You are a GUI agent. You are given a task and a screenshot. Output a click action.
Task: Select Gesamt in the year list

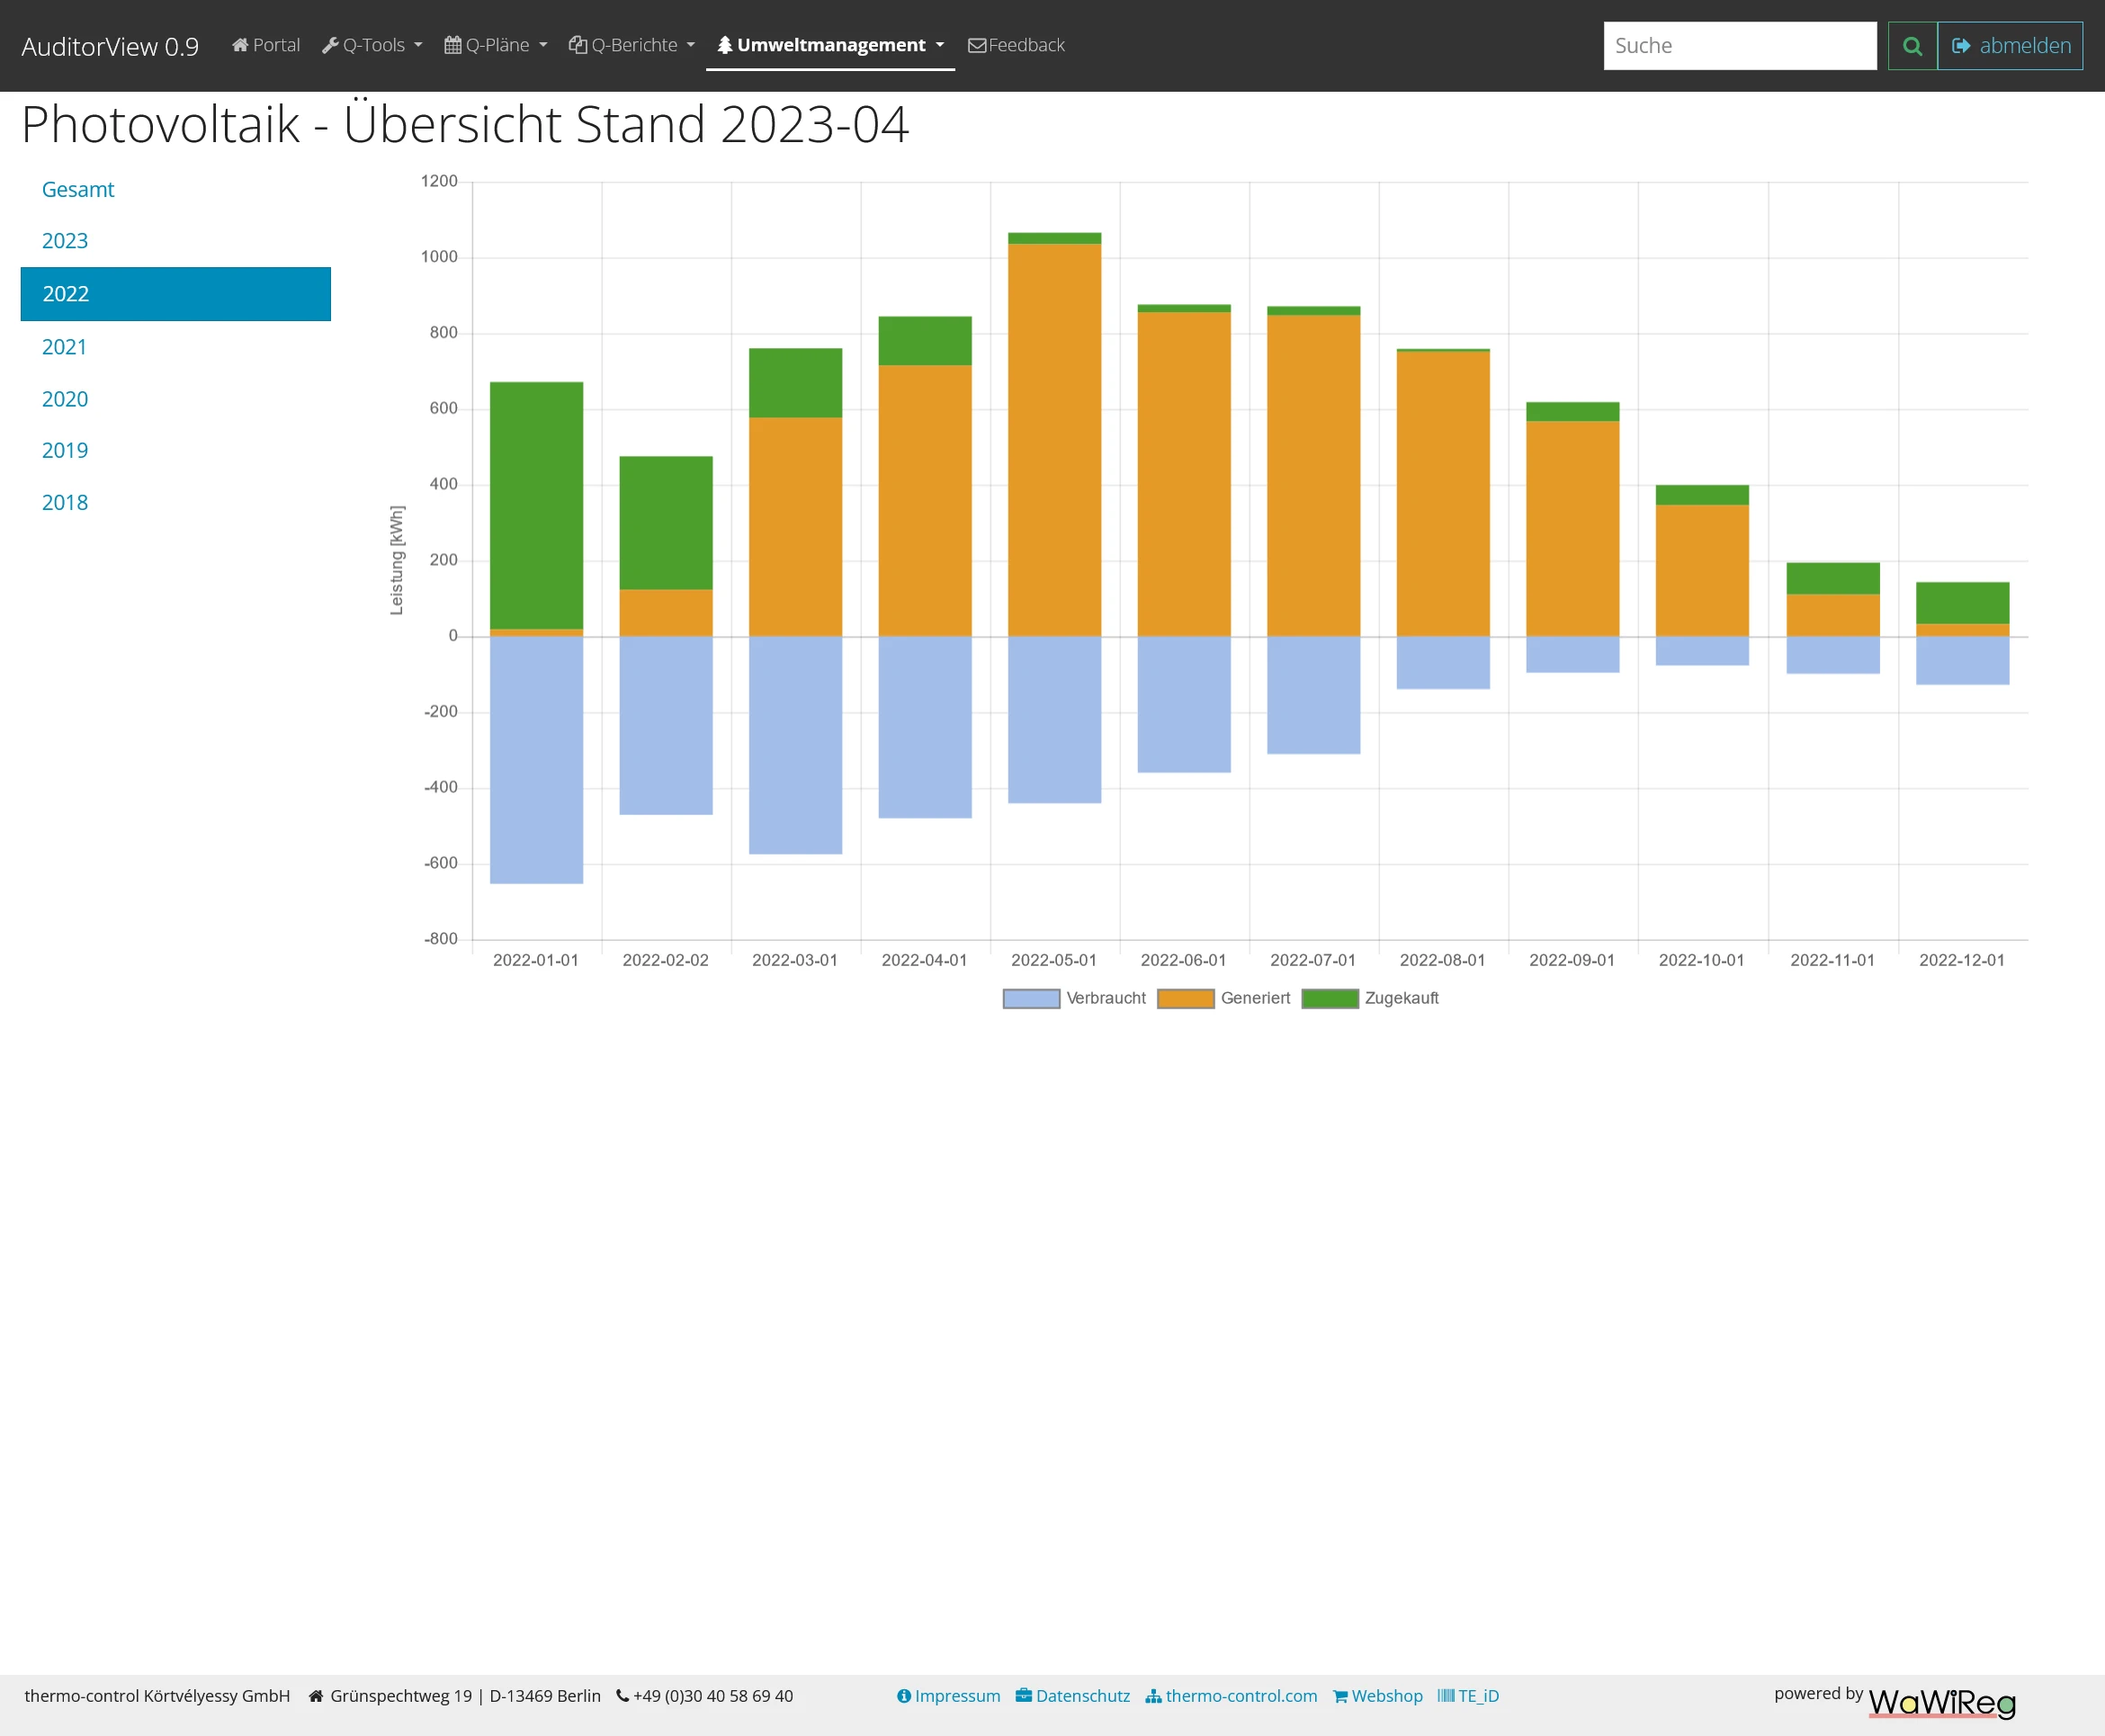point(78,189)
